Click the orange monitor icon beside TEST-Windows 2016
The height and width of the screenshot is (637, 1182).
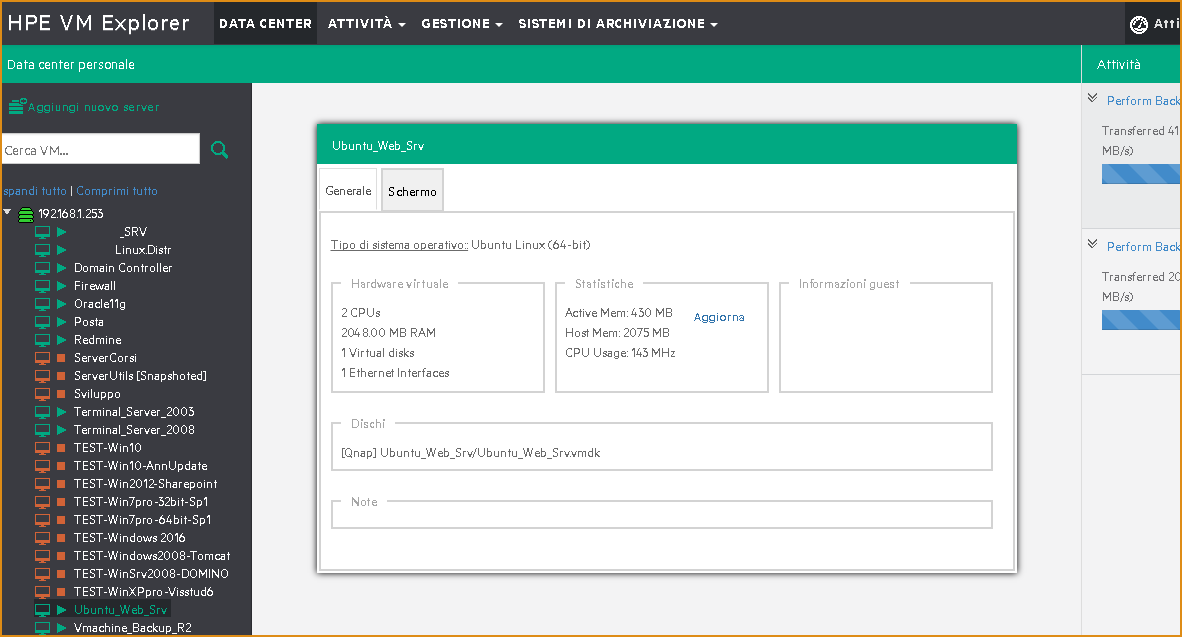click(42, 538)
